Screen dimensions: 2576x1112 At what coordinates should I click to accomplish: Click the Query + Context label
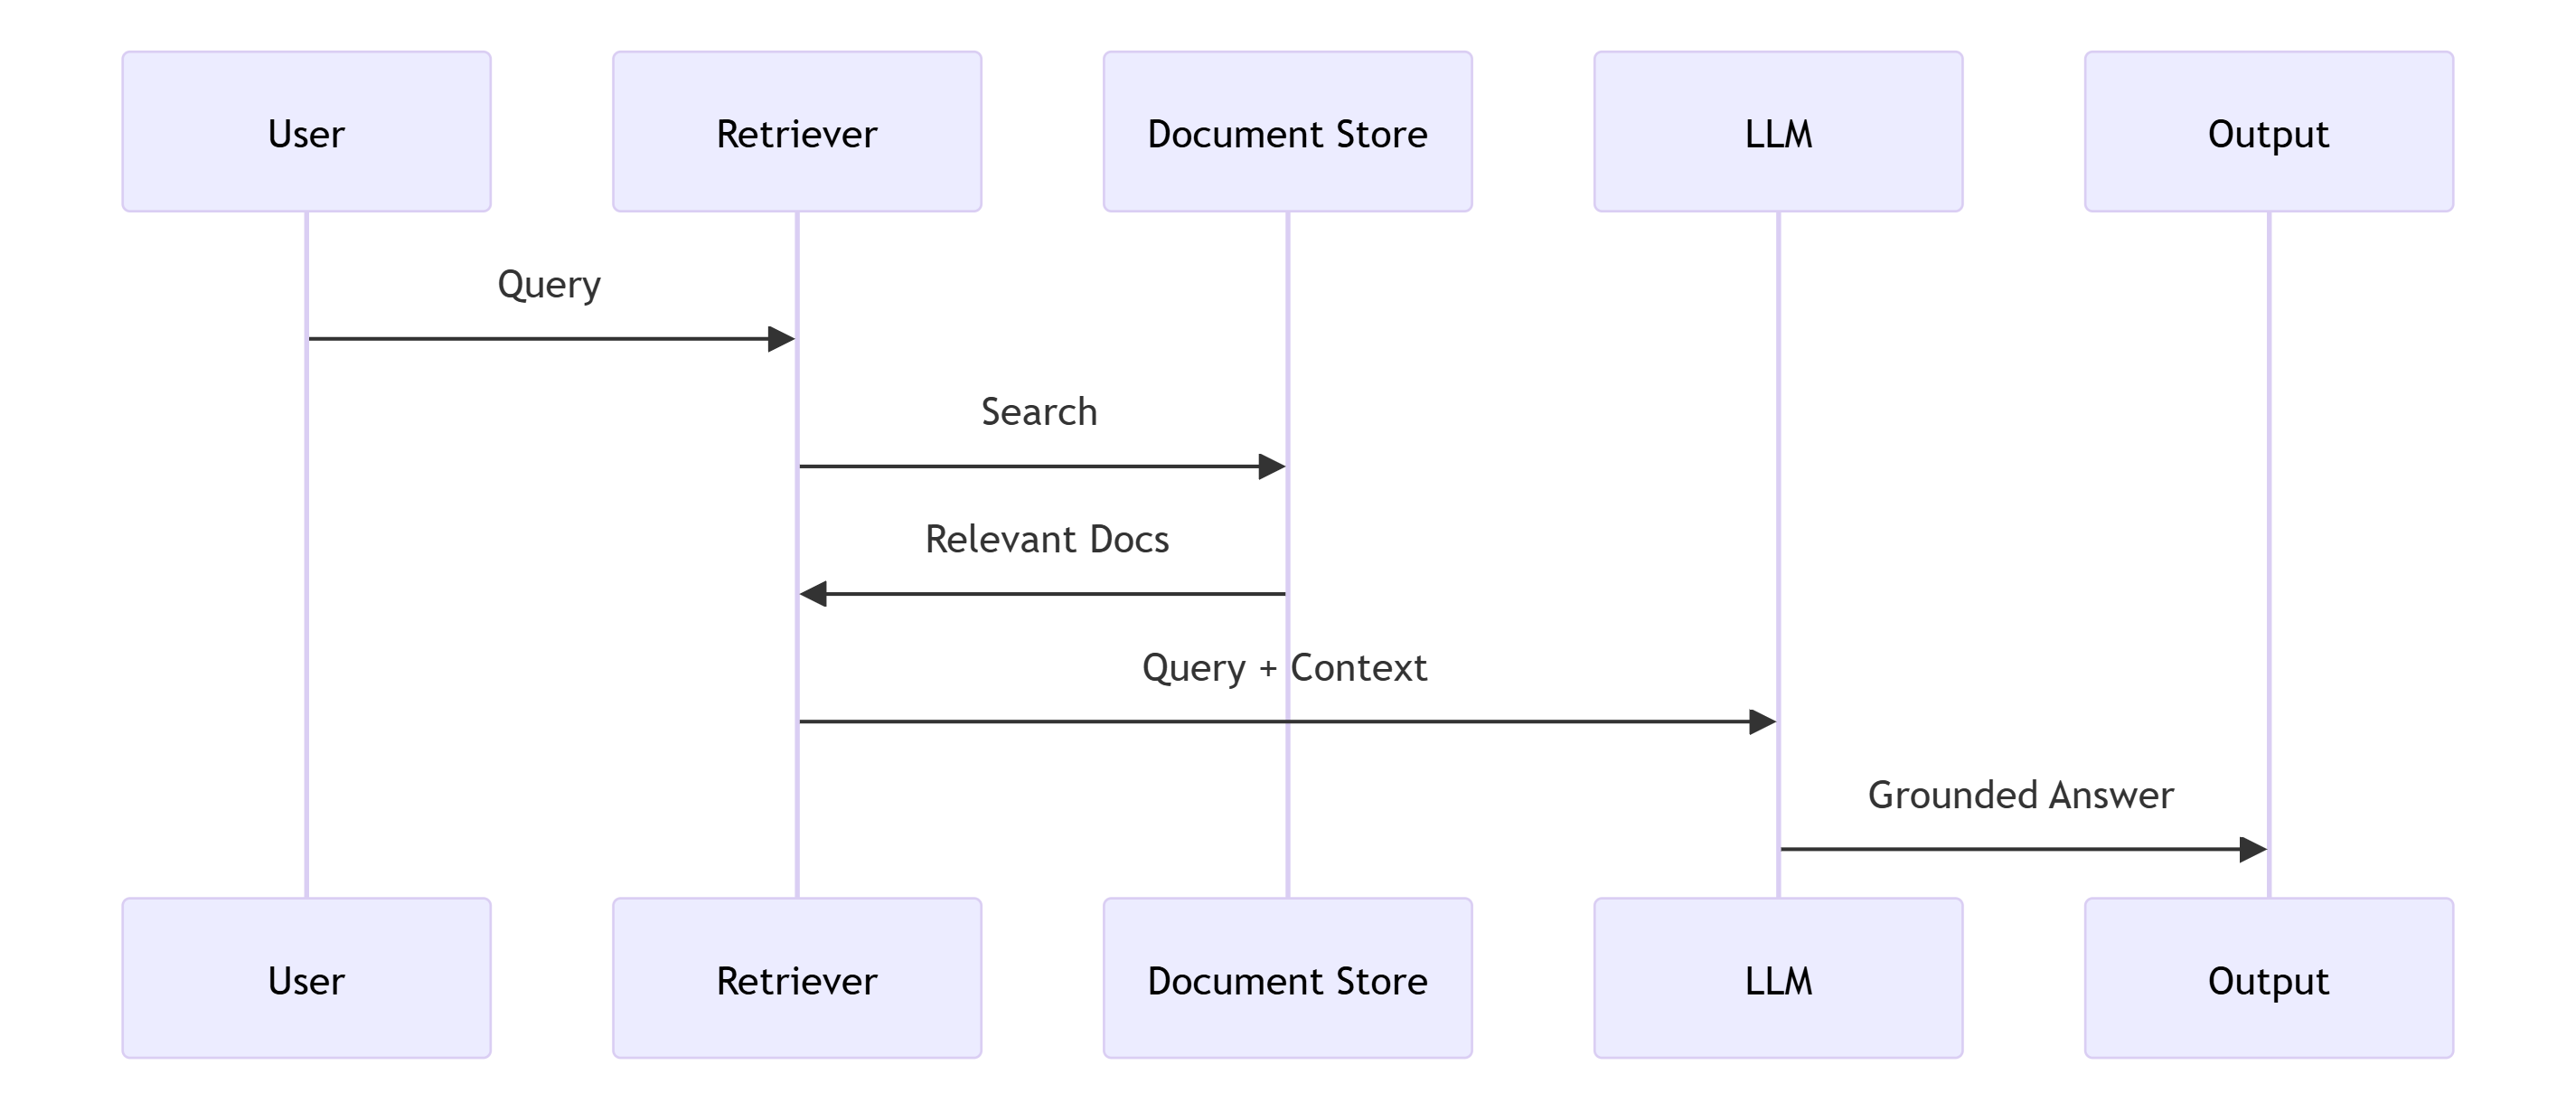(1284, 668)
